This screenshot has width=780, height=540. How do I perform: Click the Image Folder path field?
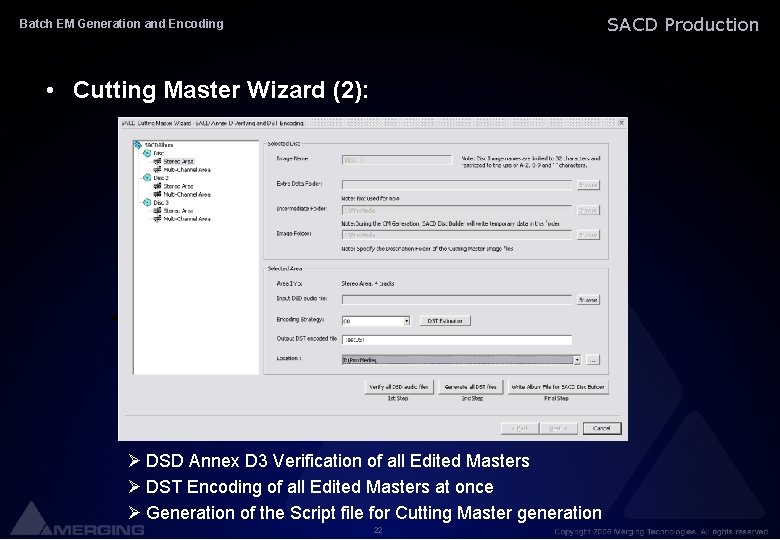[x=457, y=235]
